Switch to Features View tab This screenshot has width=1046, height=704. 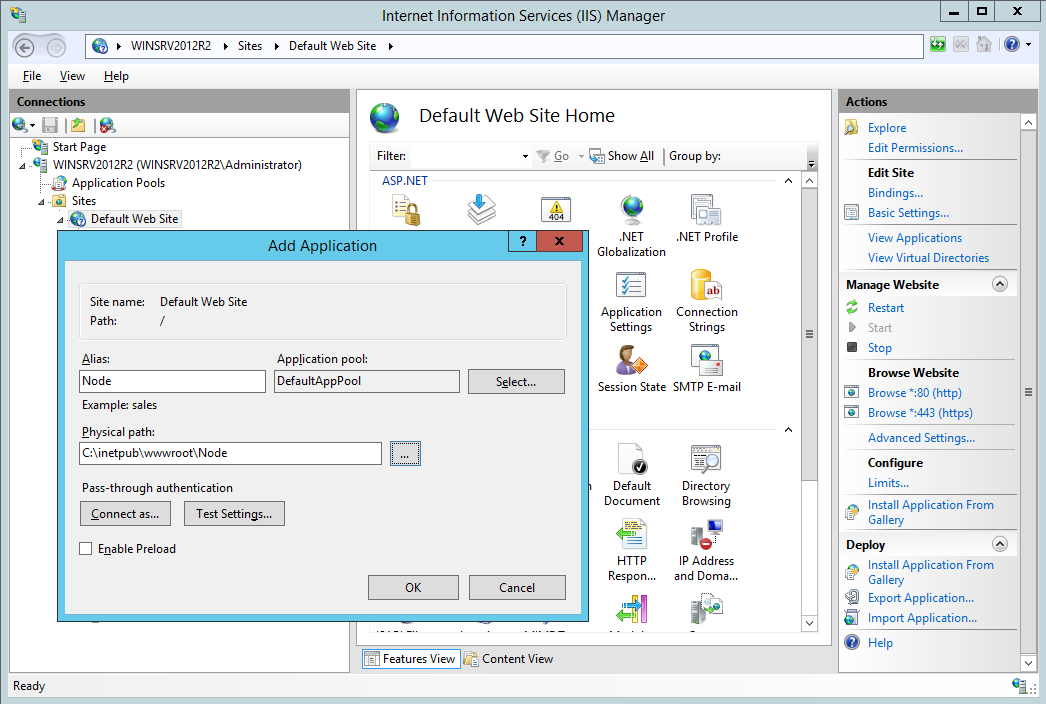pos(411,659)
